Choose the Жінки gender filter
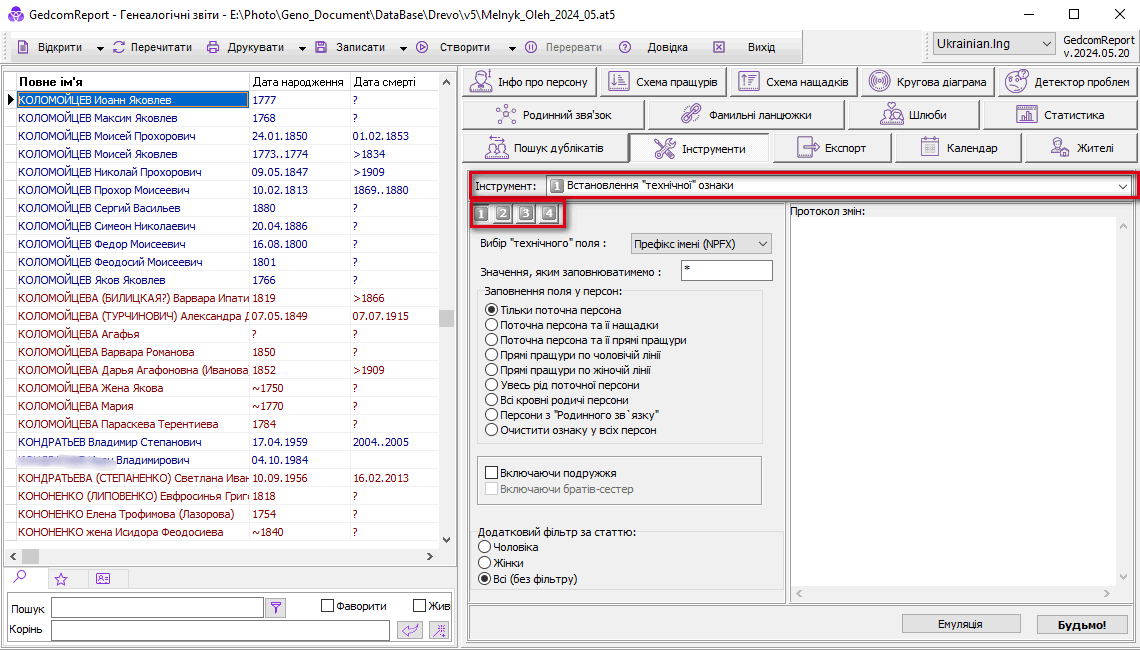 click(x=485, y=563)
